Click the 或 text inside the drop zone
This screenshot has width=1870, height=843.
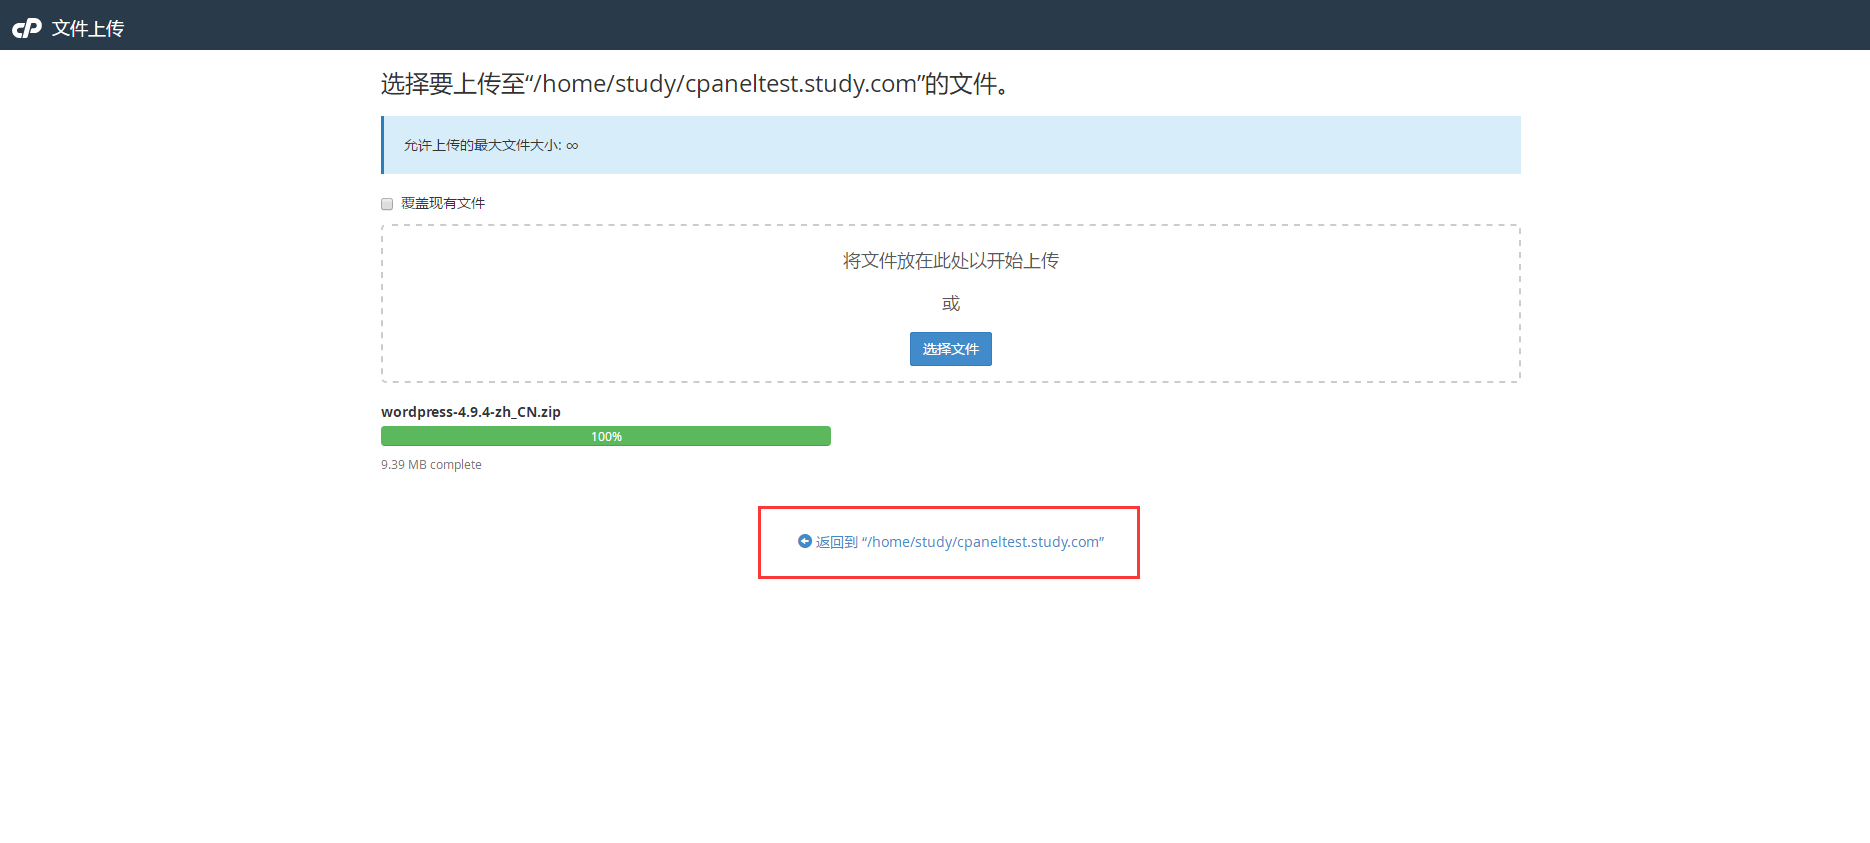click(x=950, y=303)
